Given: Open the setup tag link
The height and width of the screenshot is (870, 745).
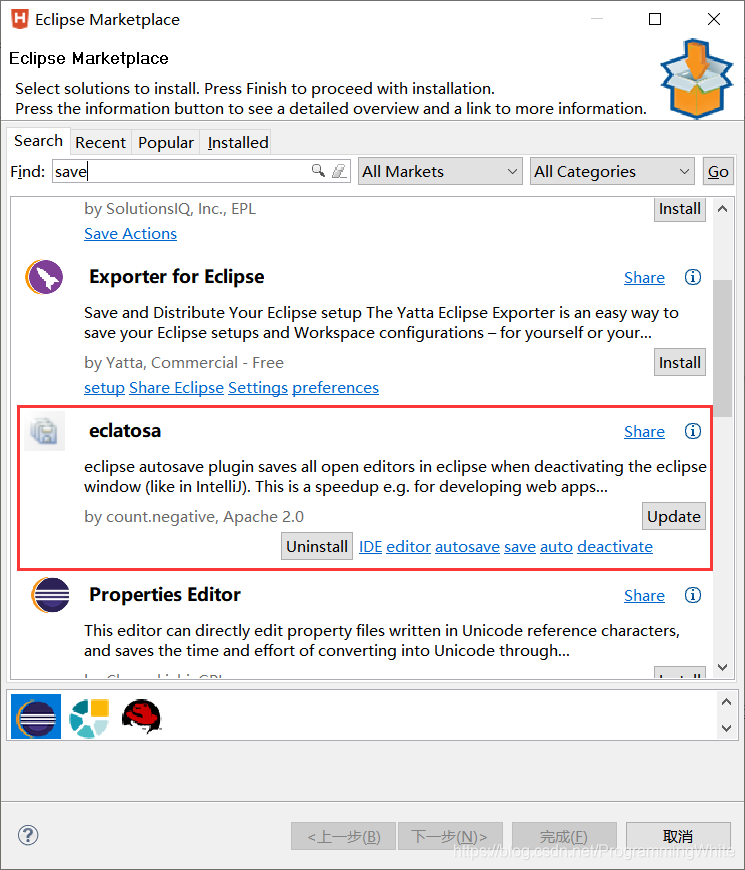Looking at the screenshot, I should [x=104, y=387].
